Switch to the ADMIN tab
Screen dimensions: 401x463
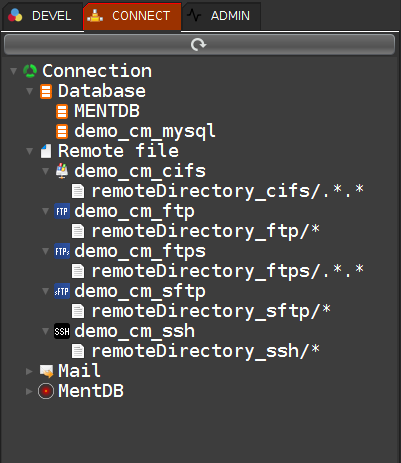coord(222,16)
